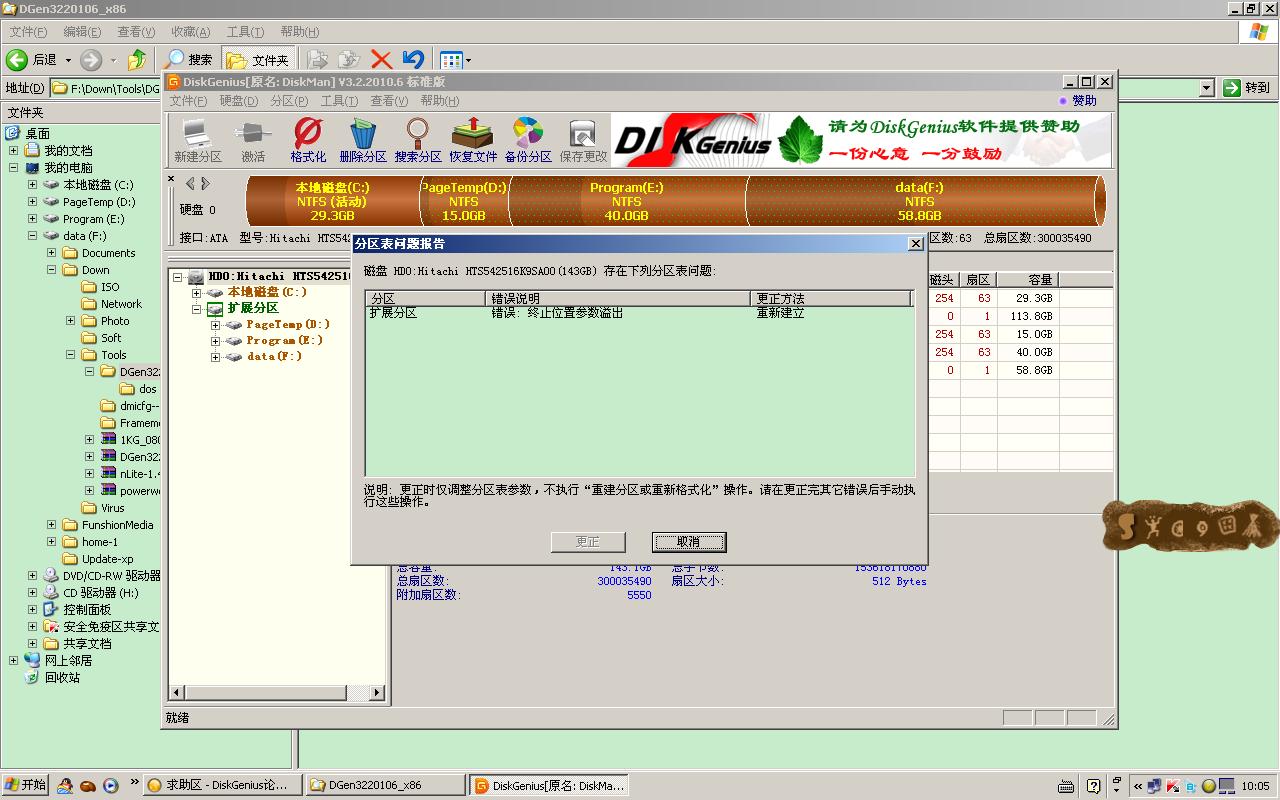Click the Search Partition (搜索分区) icon
Screen dimensions: 1280x800
(x=418, y=140)
